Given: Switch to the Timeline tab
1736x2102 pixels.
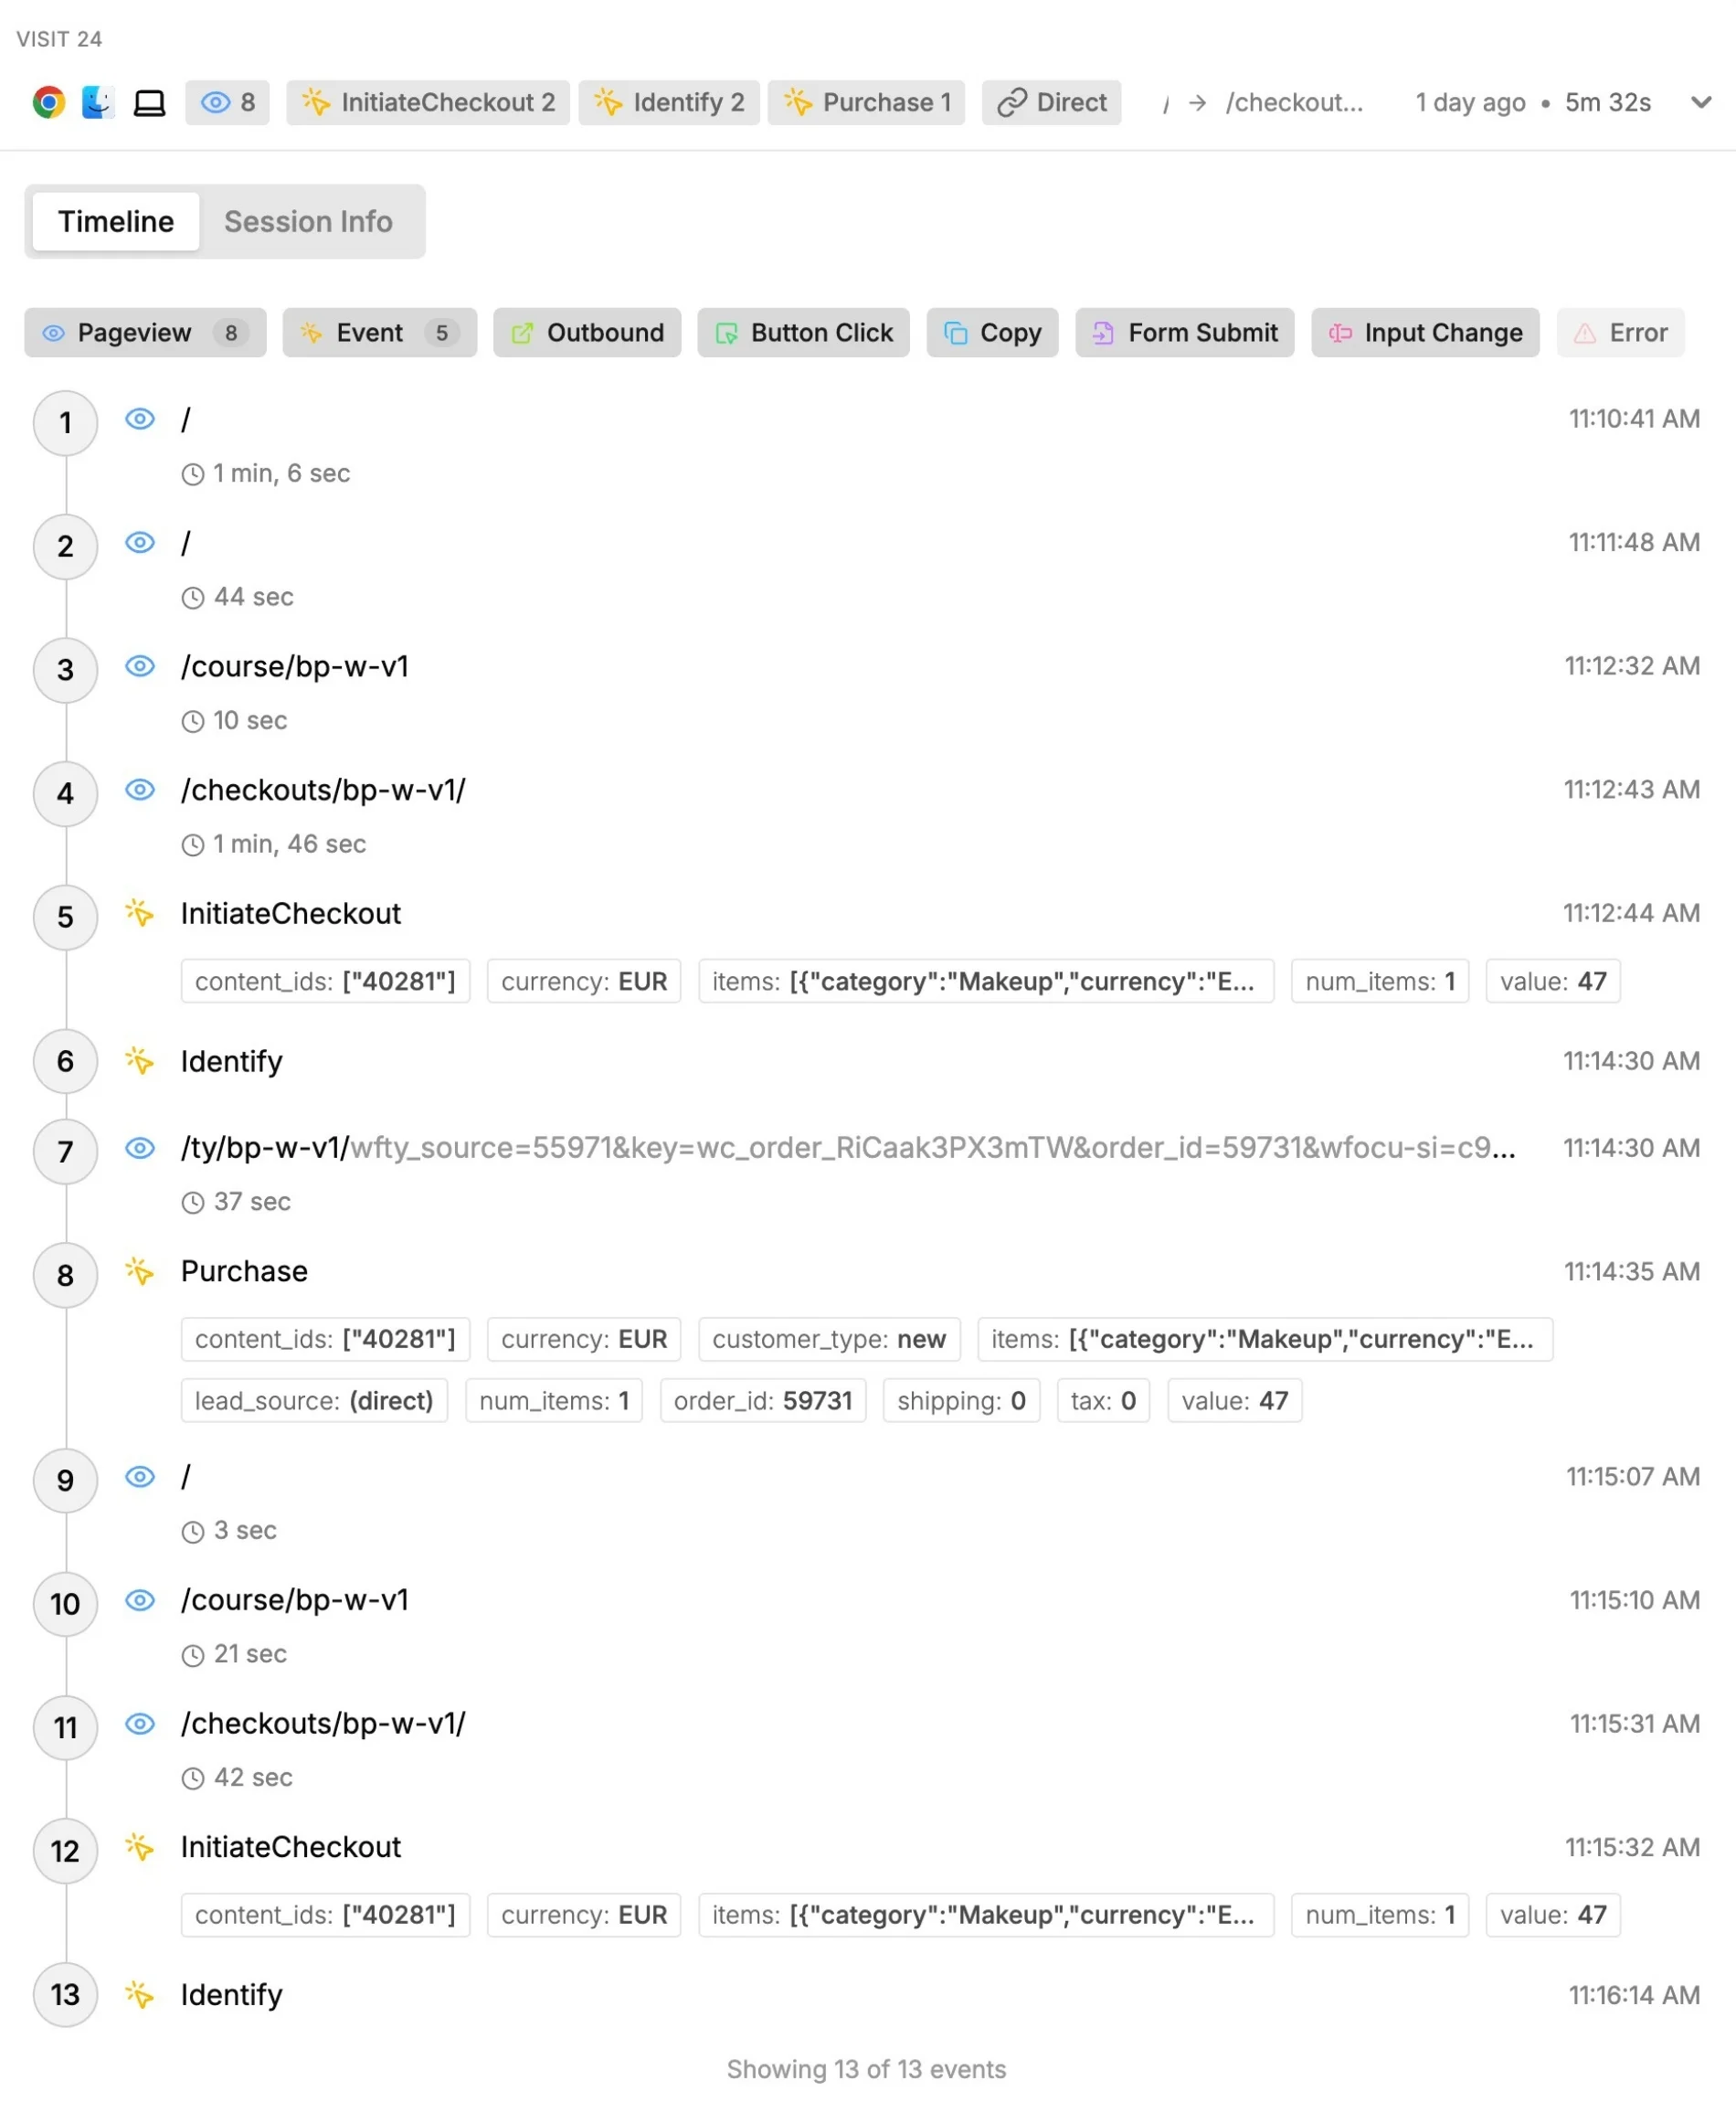Looking at the screenshot, I should tap(116, 221).
